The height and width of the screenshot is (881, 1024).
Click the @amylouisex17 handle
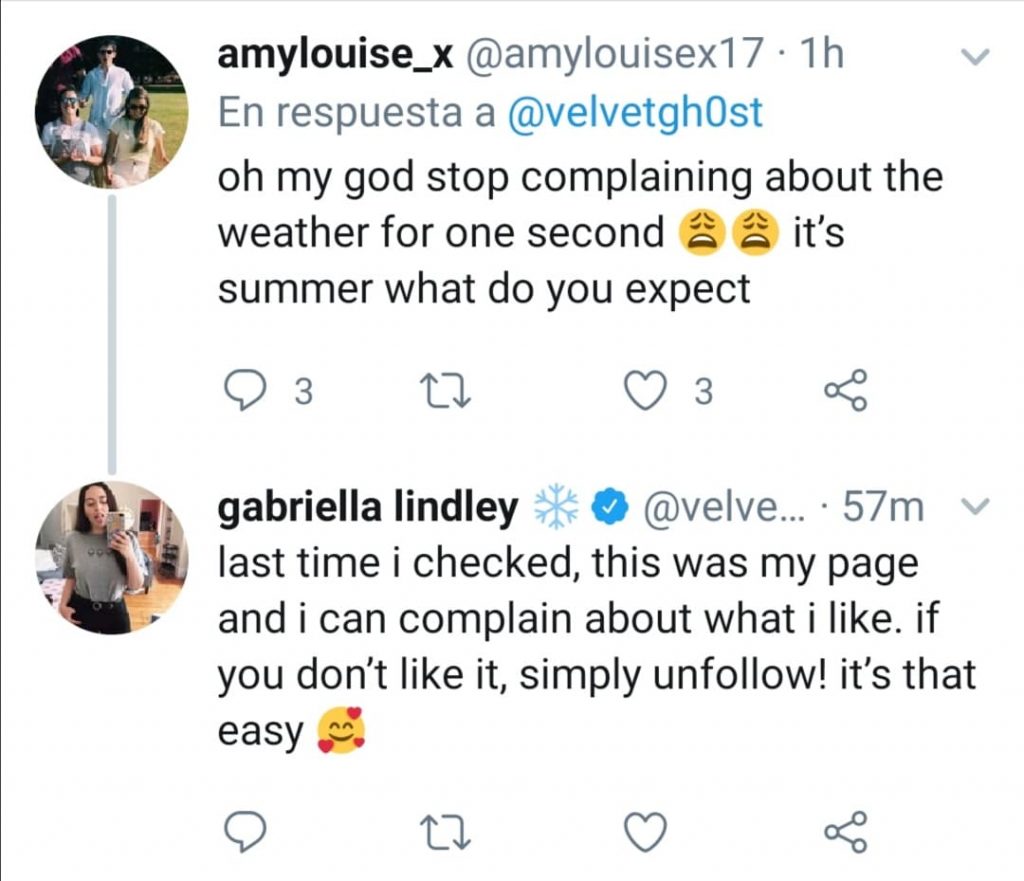point(614,55)
